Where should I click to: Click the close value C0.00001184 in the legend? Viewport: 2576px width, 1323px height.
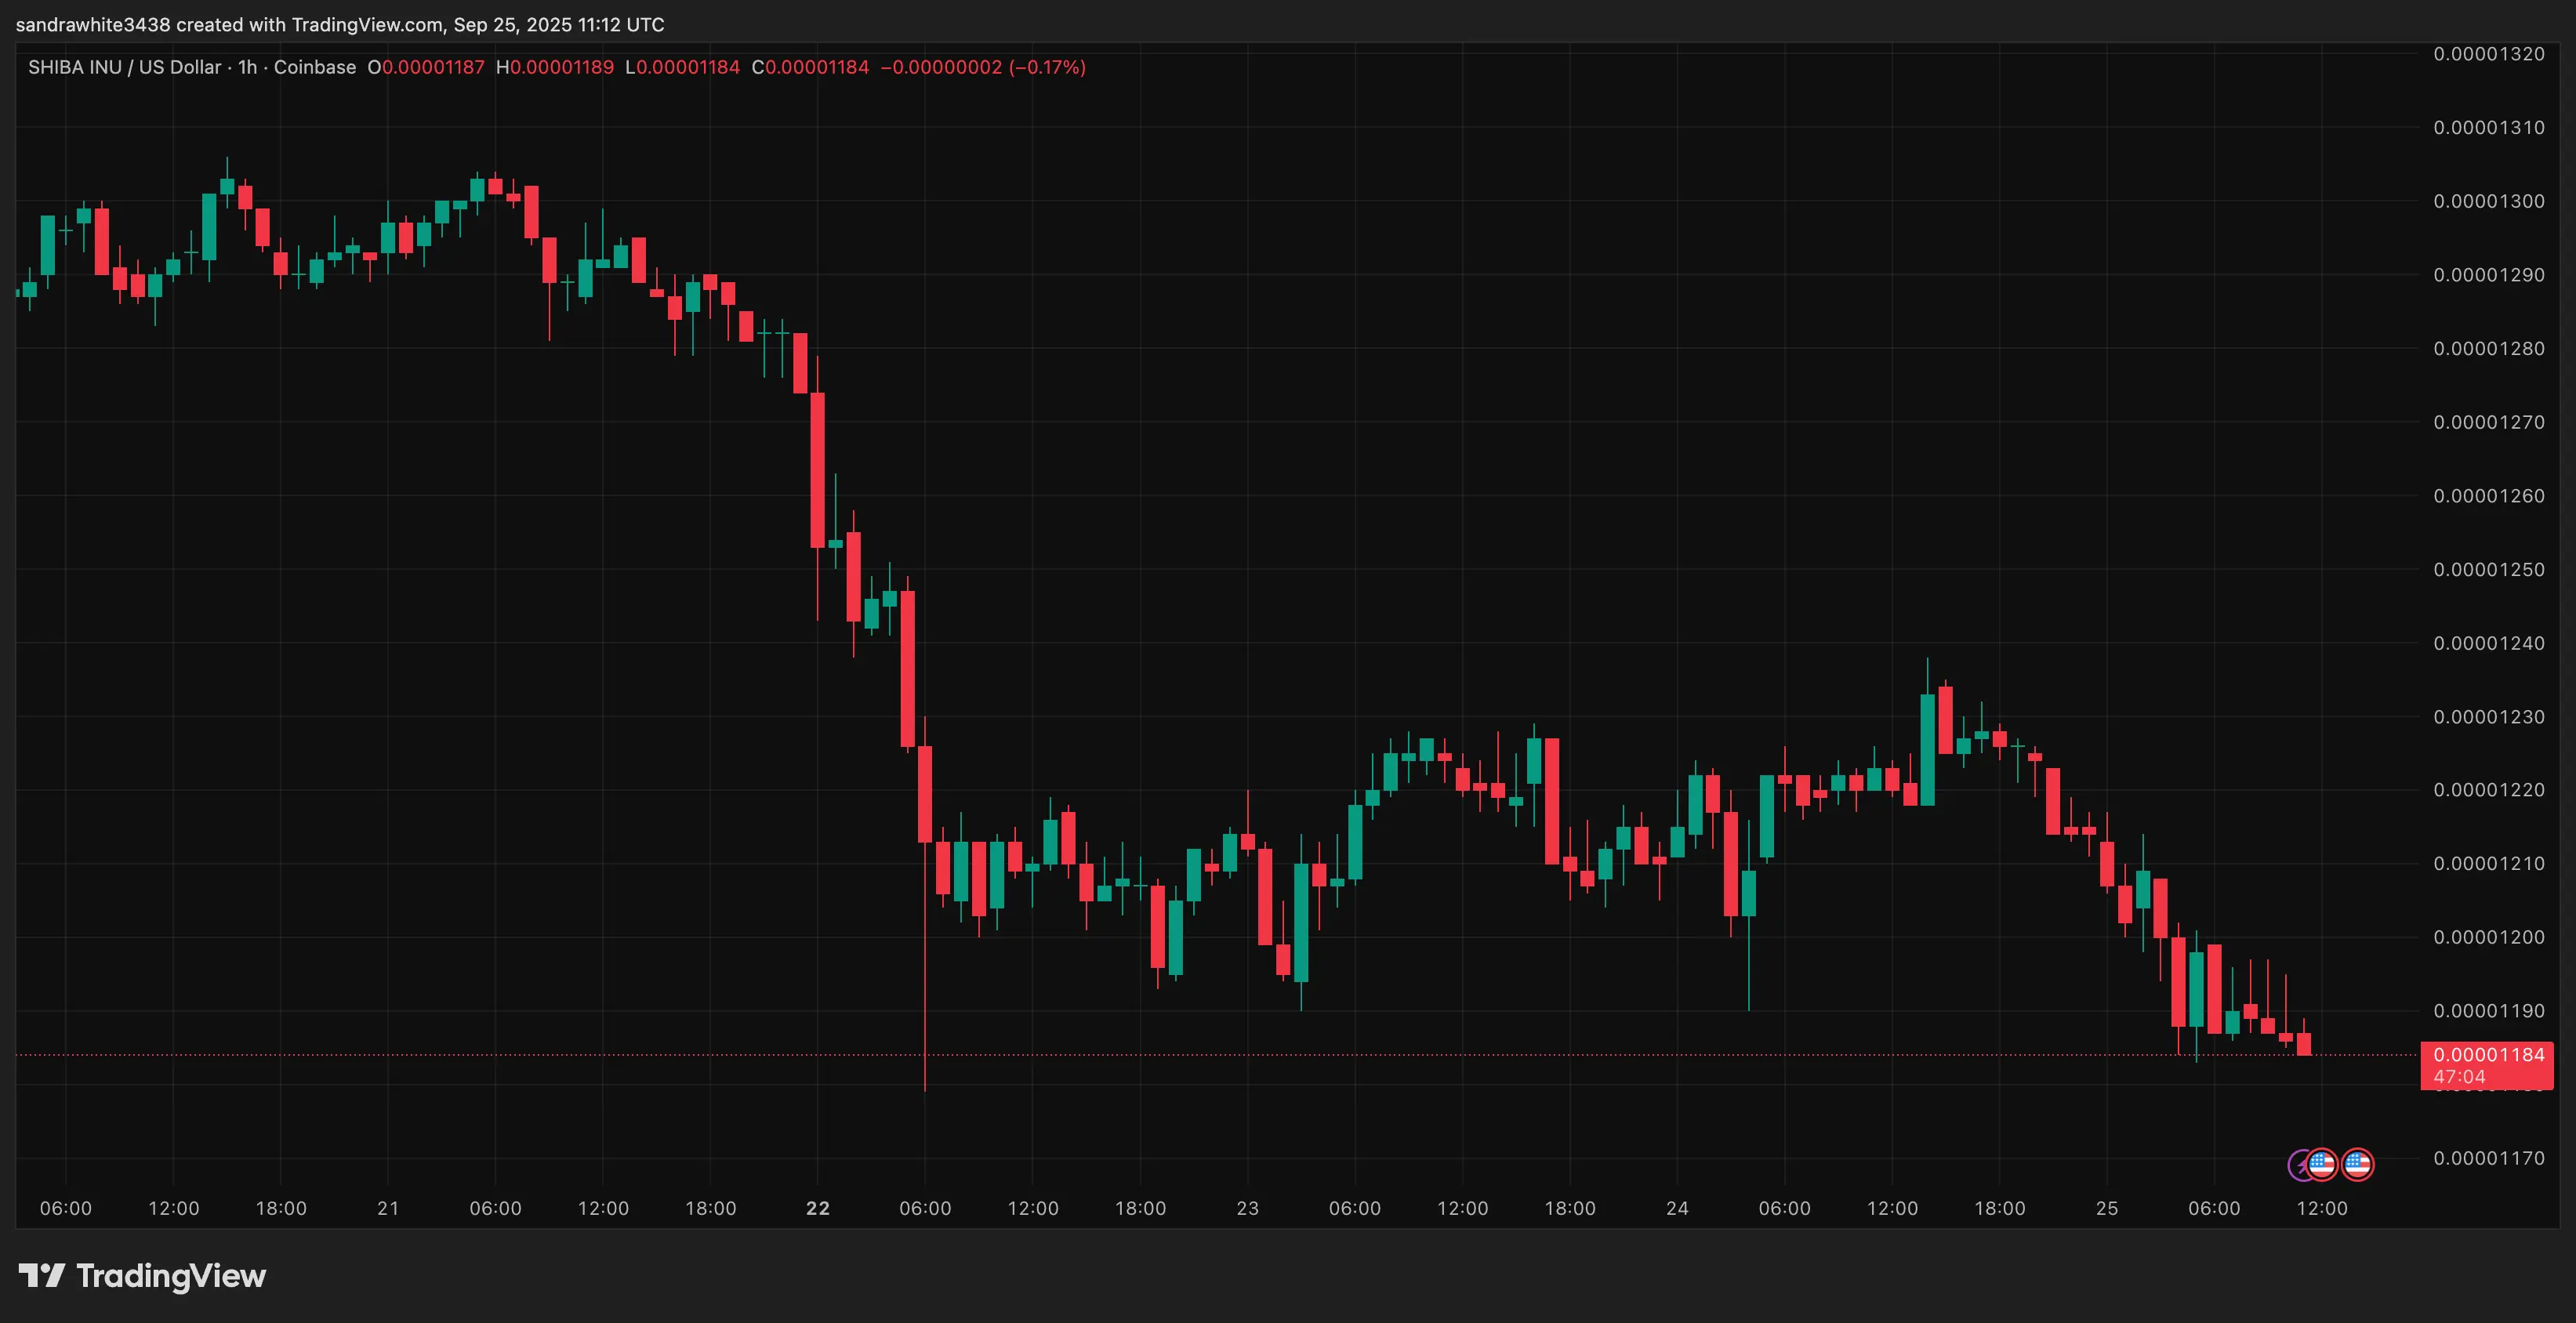pyautogui.click(x=810, y=67)
